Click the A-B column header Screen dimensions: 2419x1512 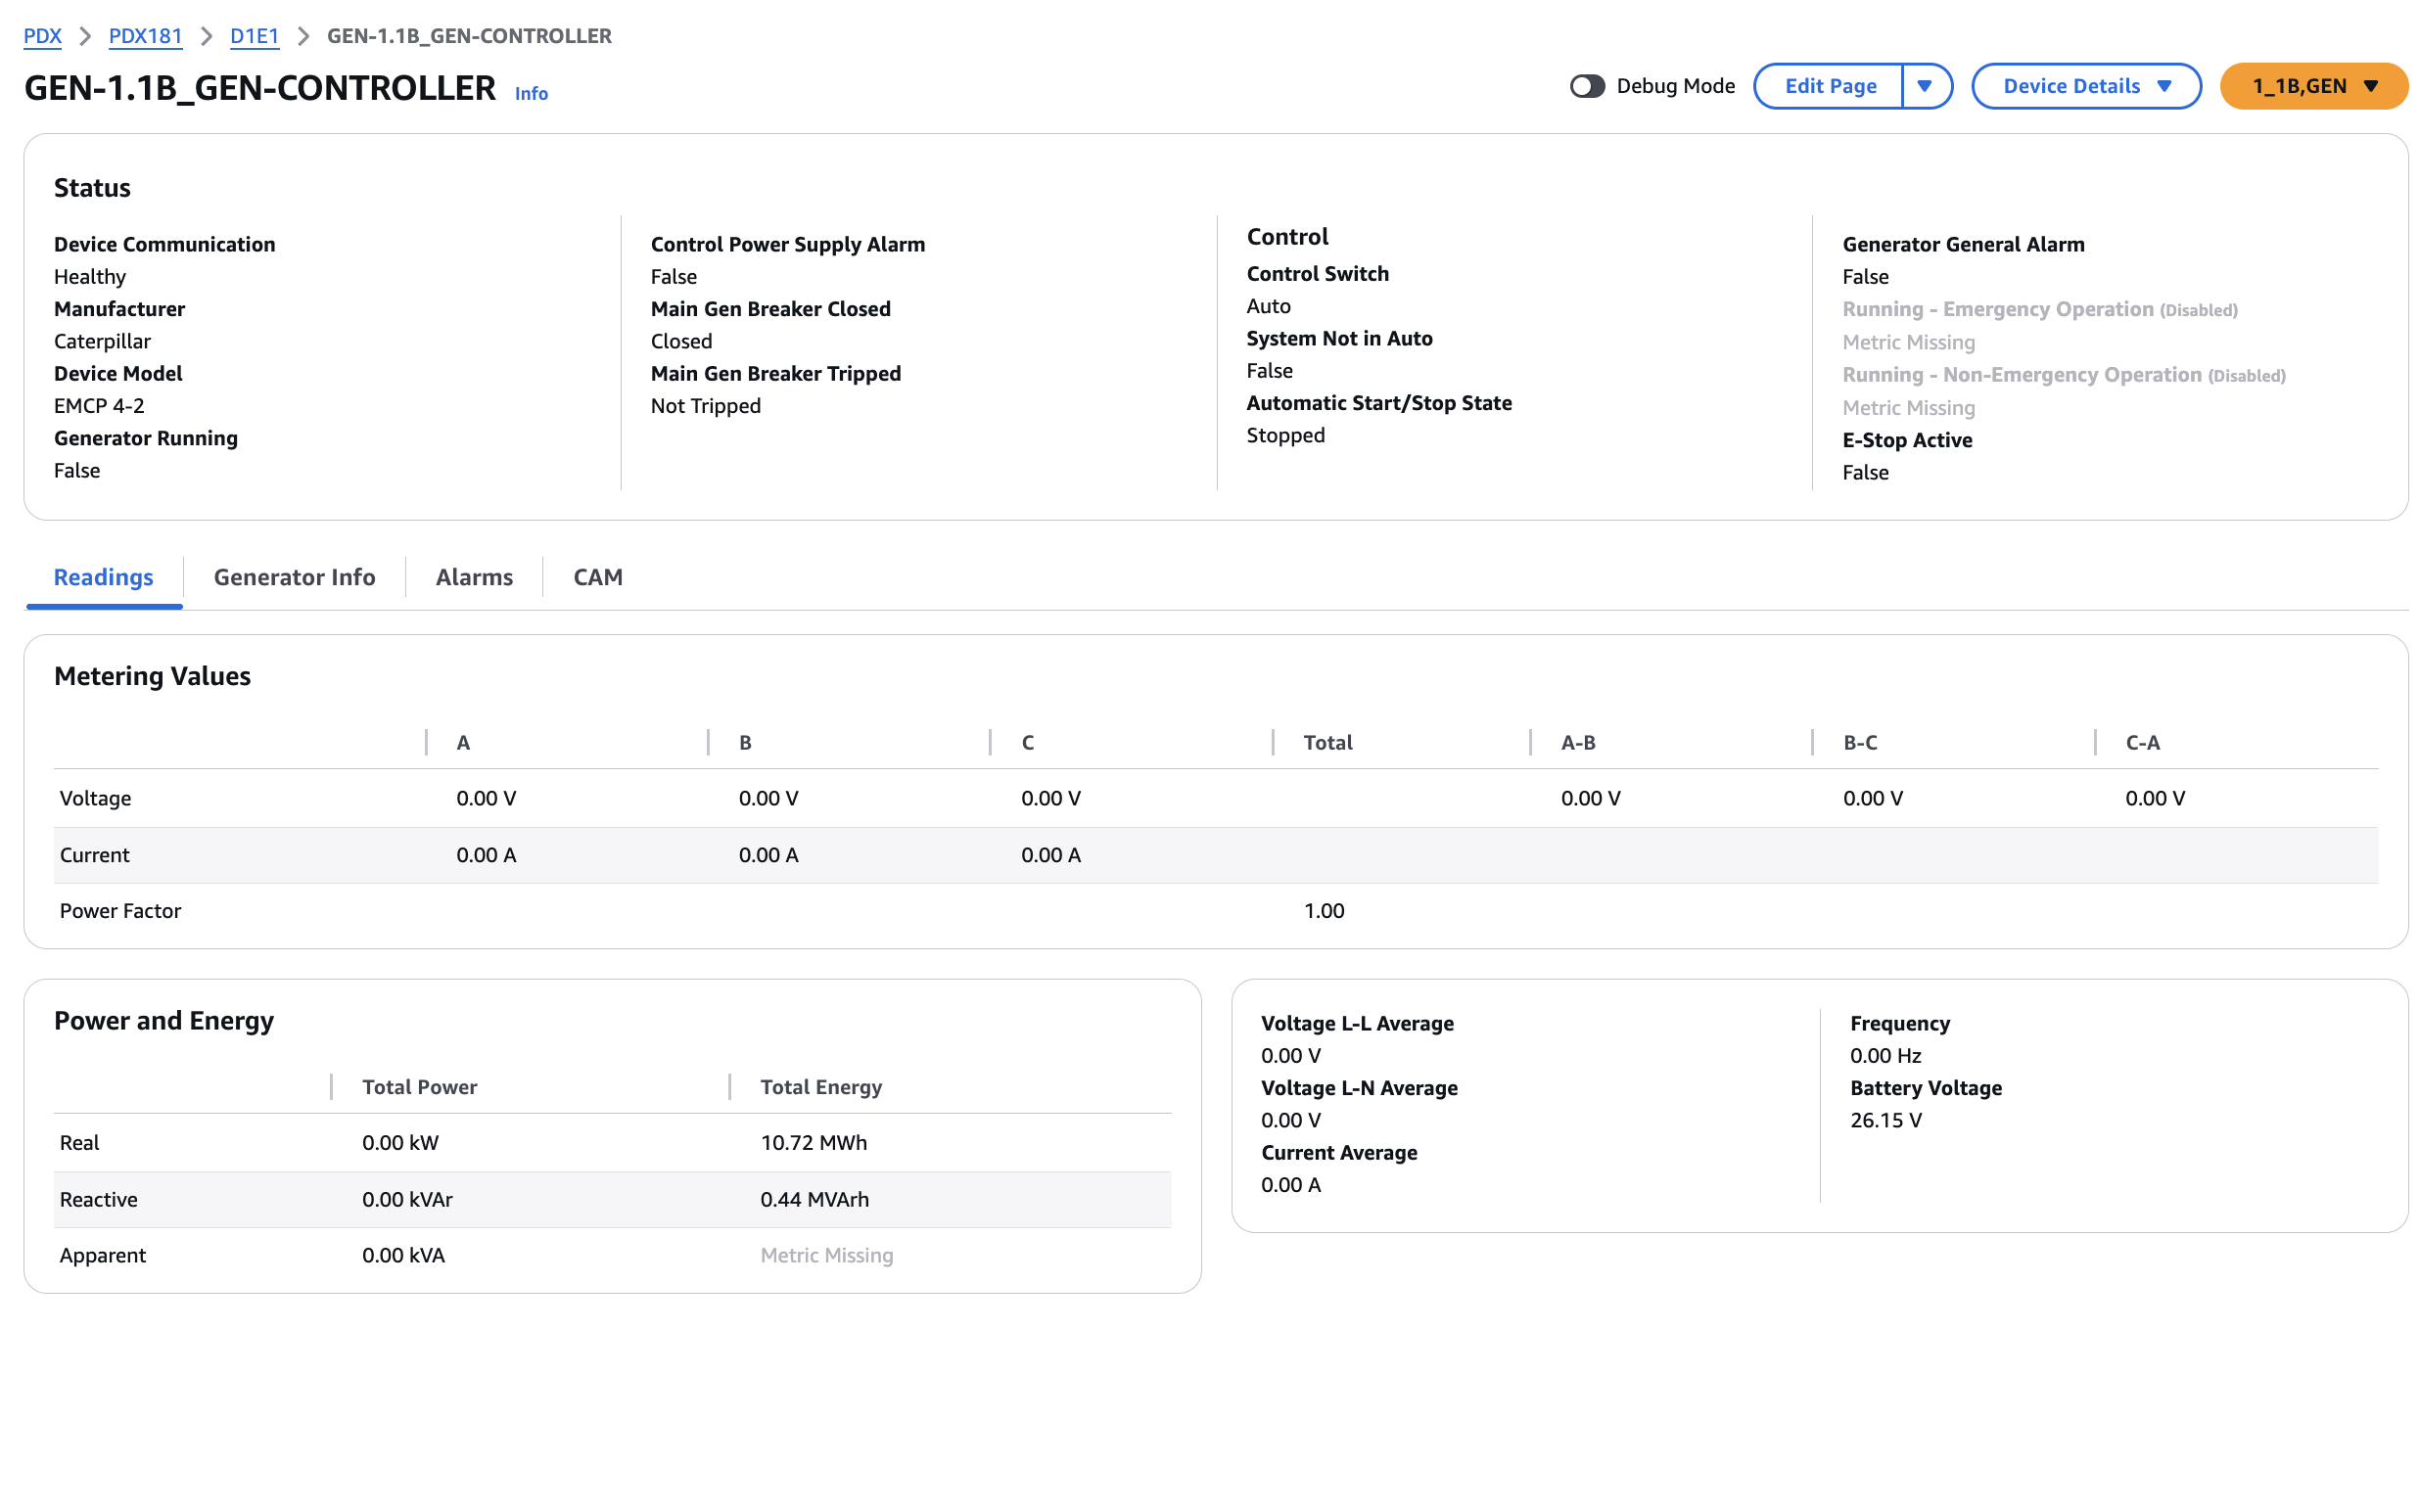(x=1577, y=742)
